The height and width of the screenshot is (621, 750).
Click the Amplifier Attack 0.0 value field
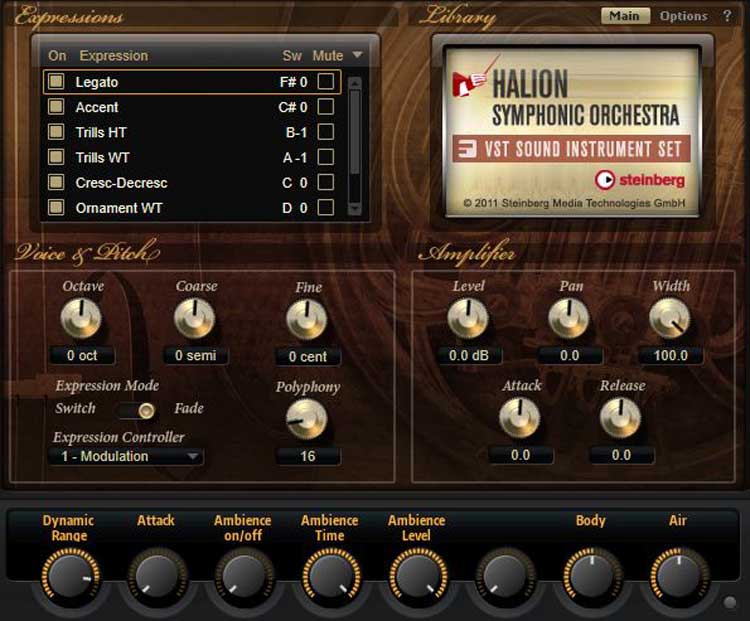(x=520, y=455)
